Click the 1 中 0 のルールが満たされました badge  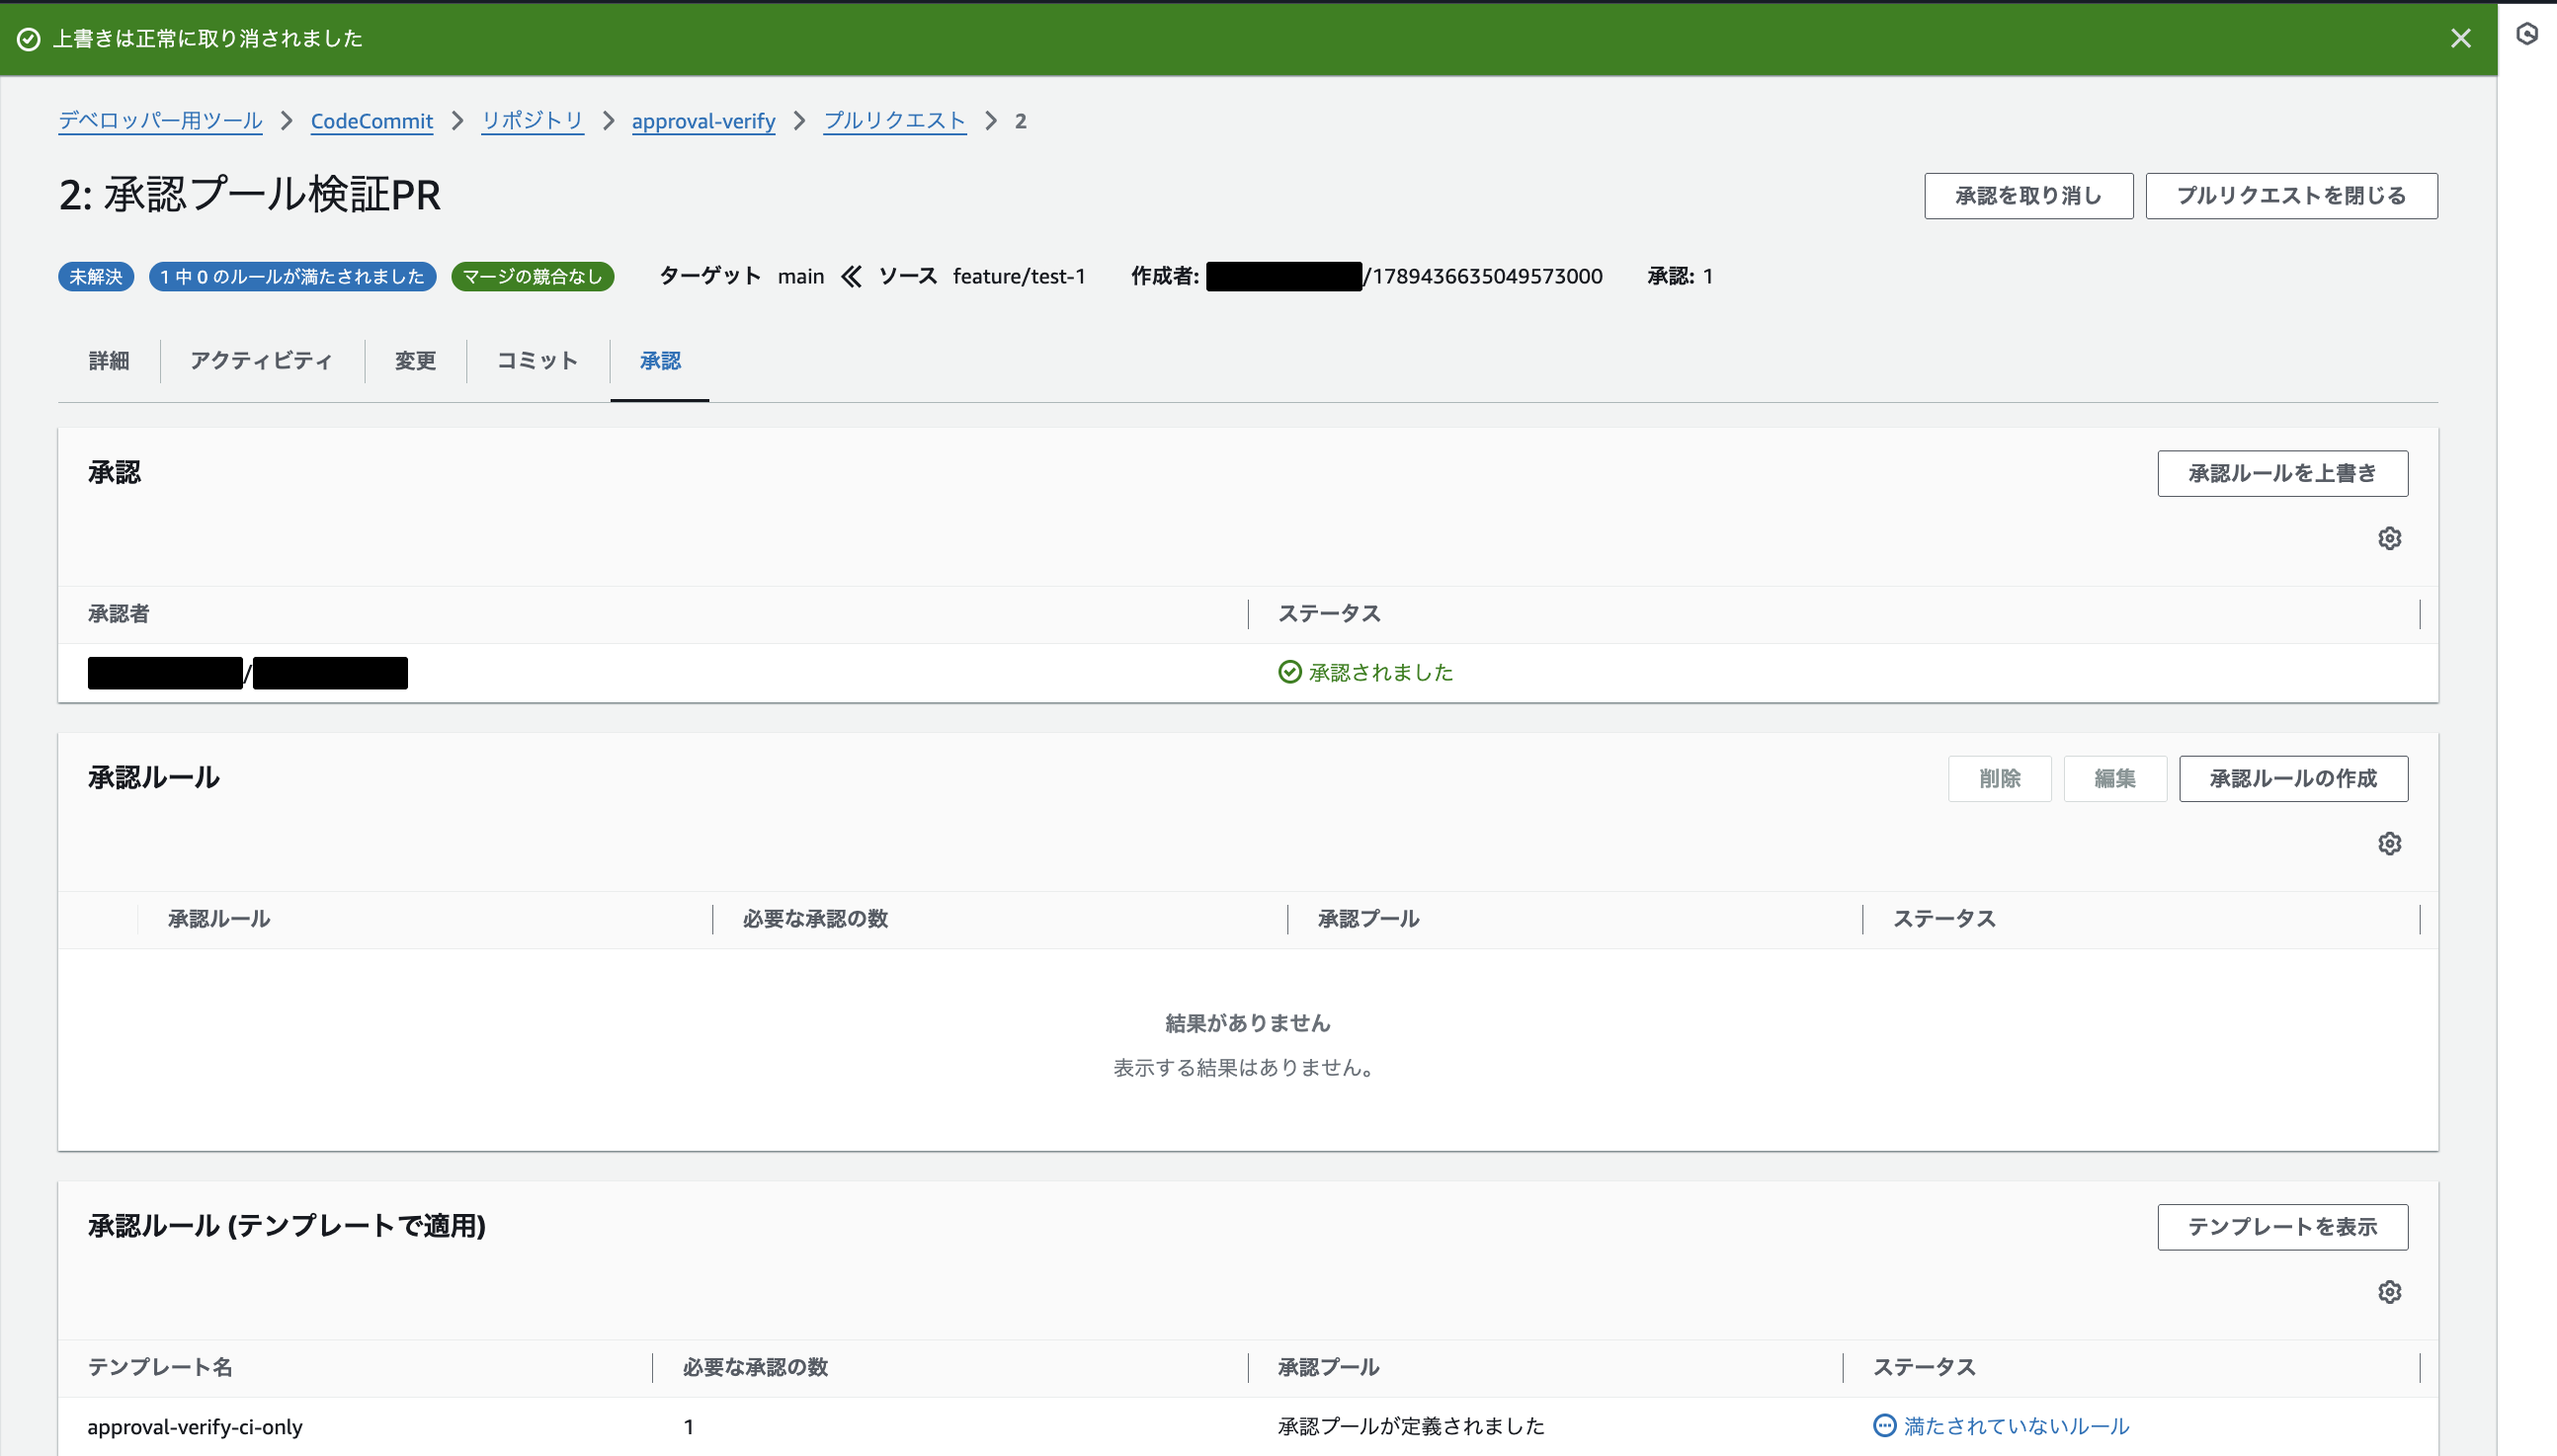tap(292, 276)
